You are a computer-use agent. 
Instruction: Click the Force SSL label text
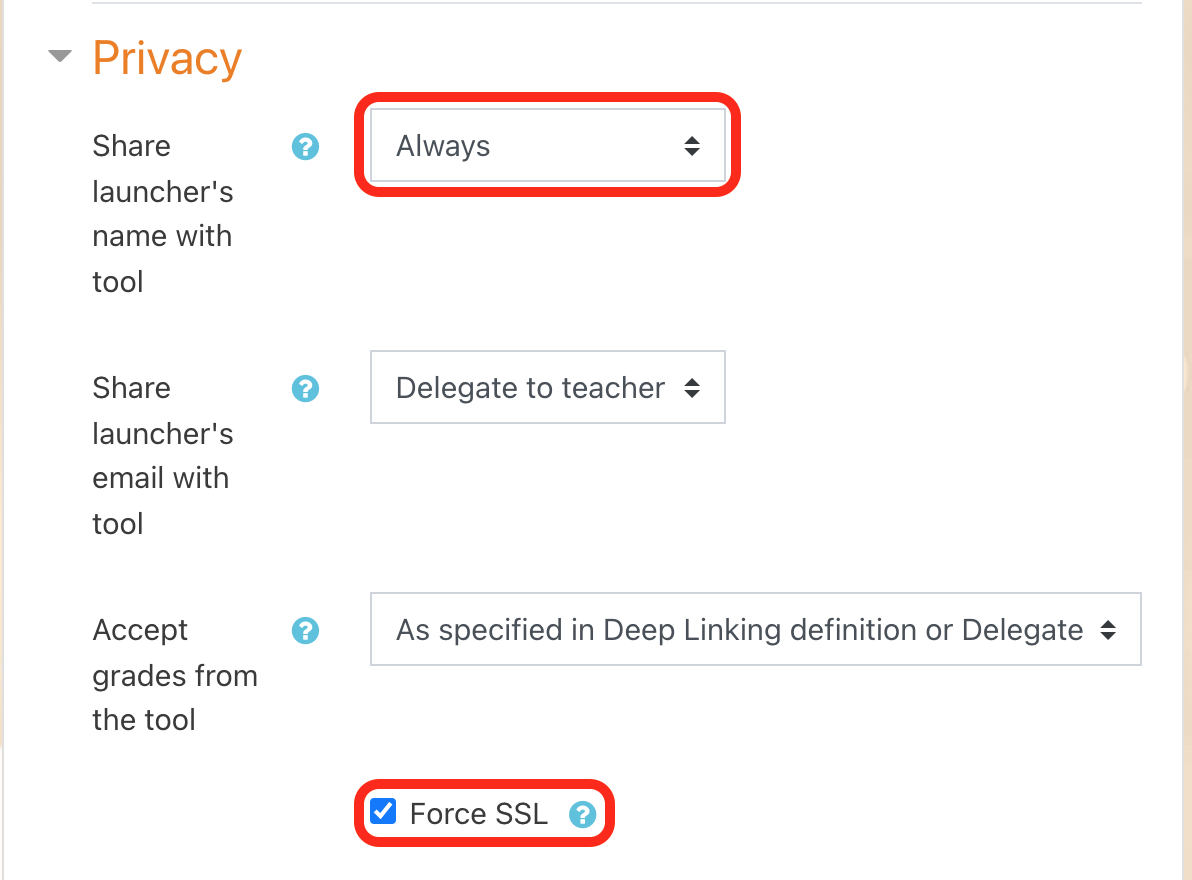[479, 814]
